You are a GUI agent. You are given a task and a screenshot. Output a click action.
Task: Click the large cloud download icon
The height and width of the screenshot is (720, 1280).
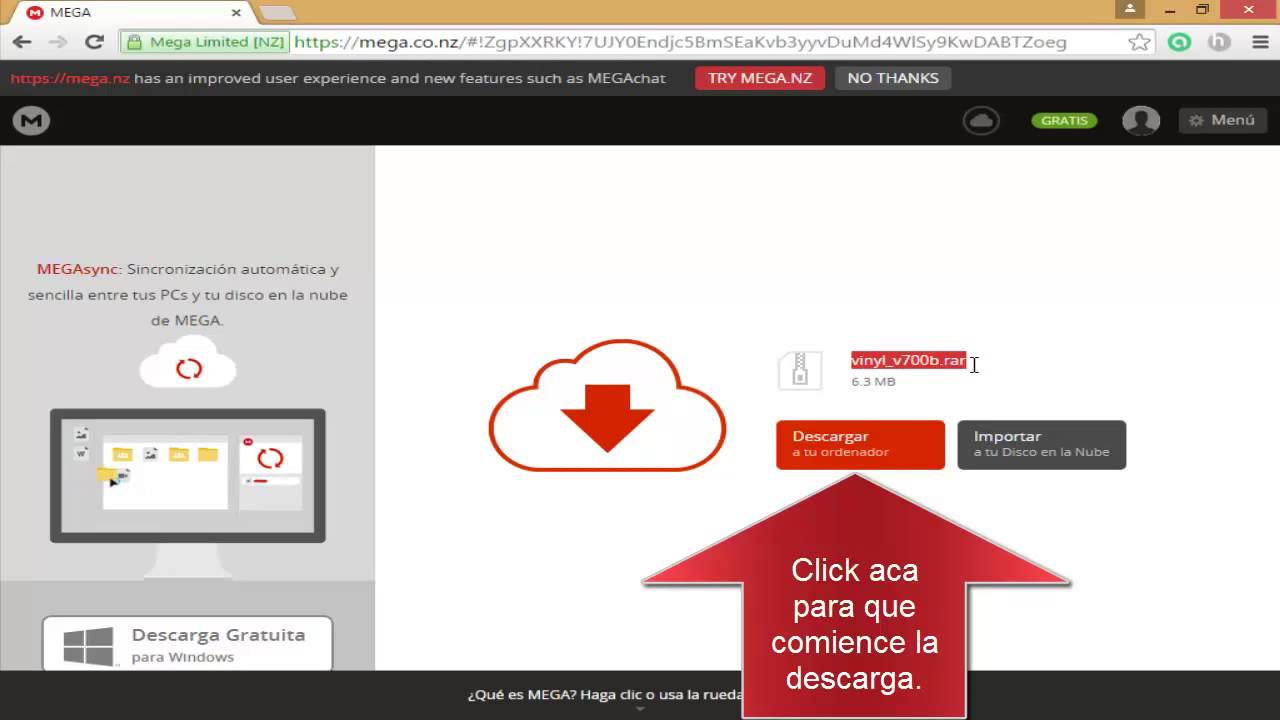pyautogui.click(x=607, y=405)
